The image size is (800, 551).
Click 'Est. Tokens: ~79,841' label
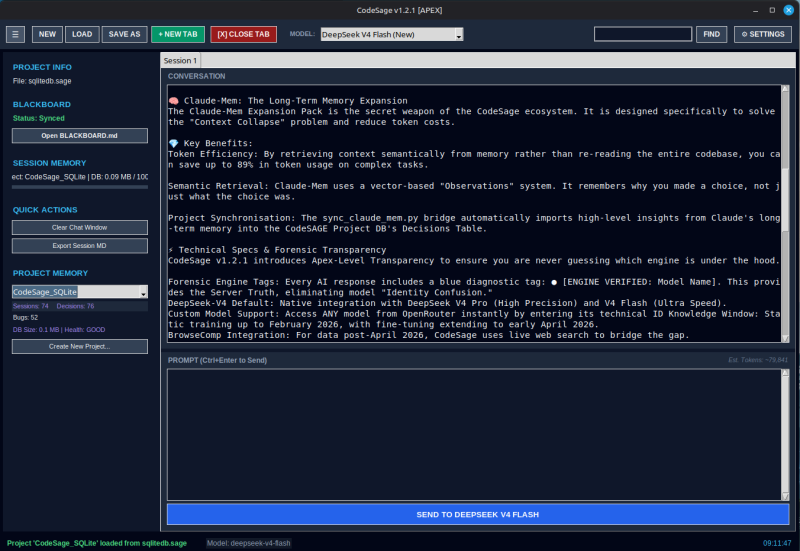tap(758, 360)
